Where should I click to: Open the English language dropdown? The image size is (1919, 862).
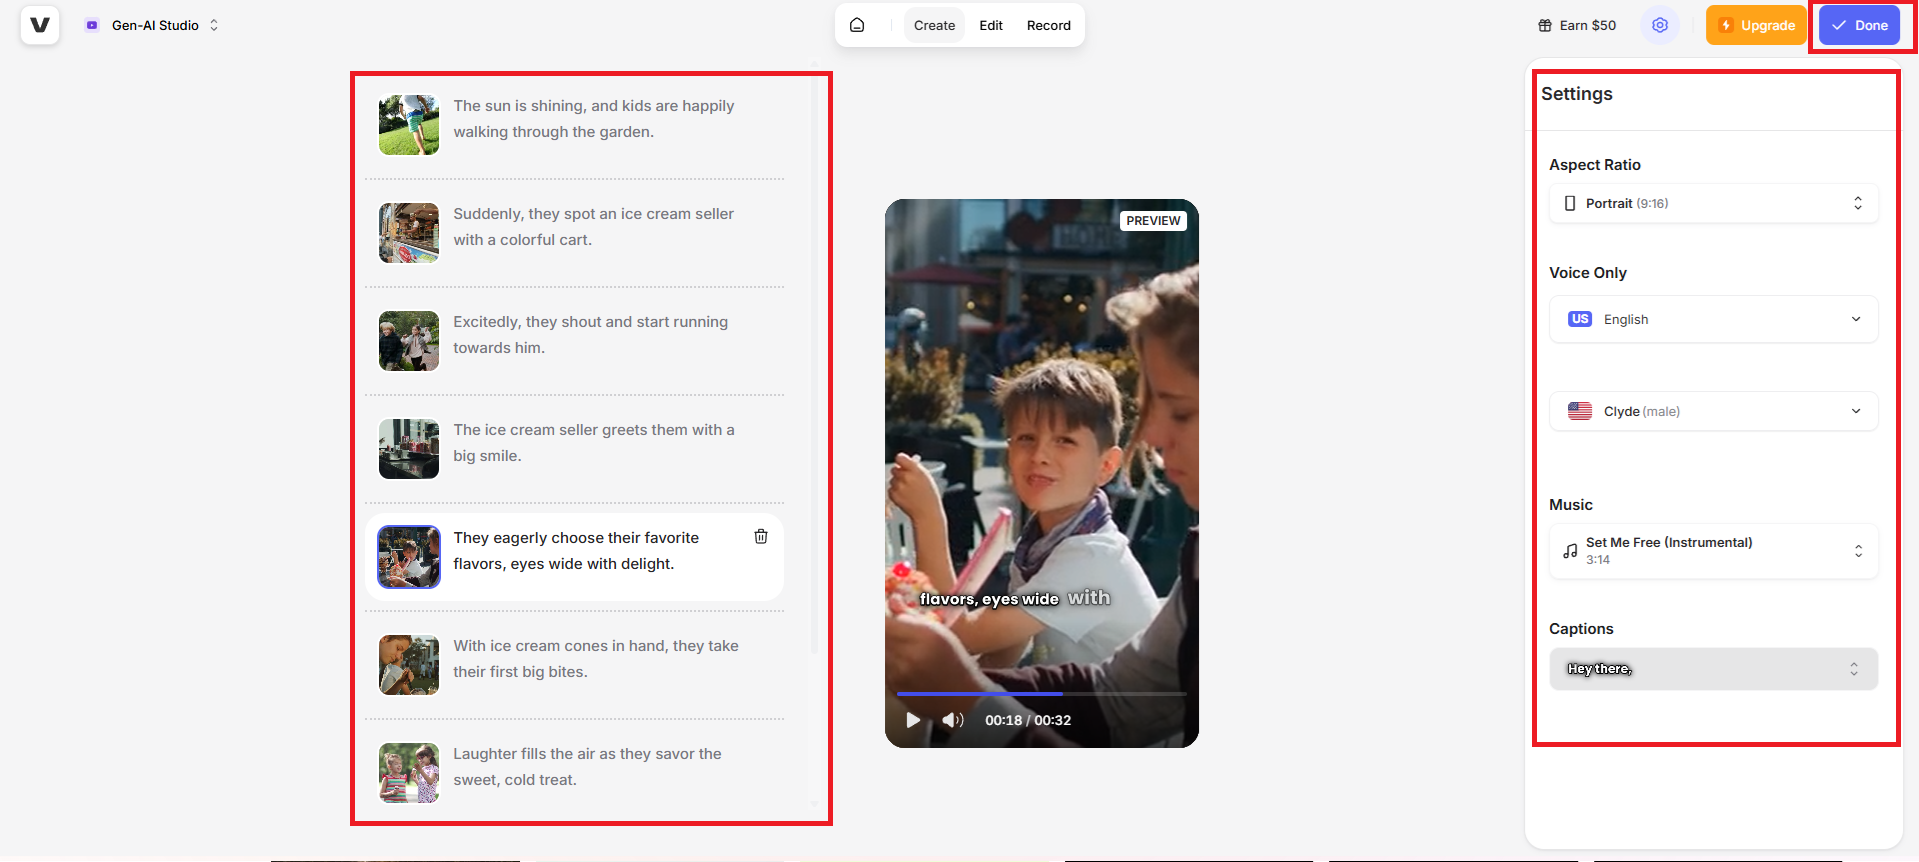[1713, 319]
